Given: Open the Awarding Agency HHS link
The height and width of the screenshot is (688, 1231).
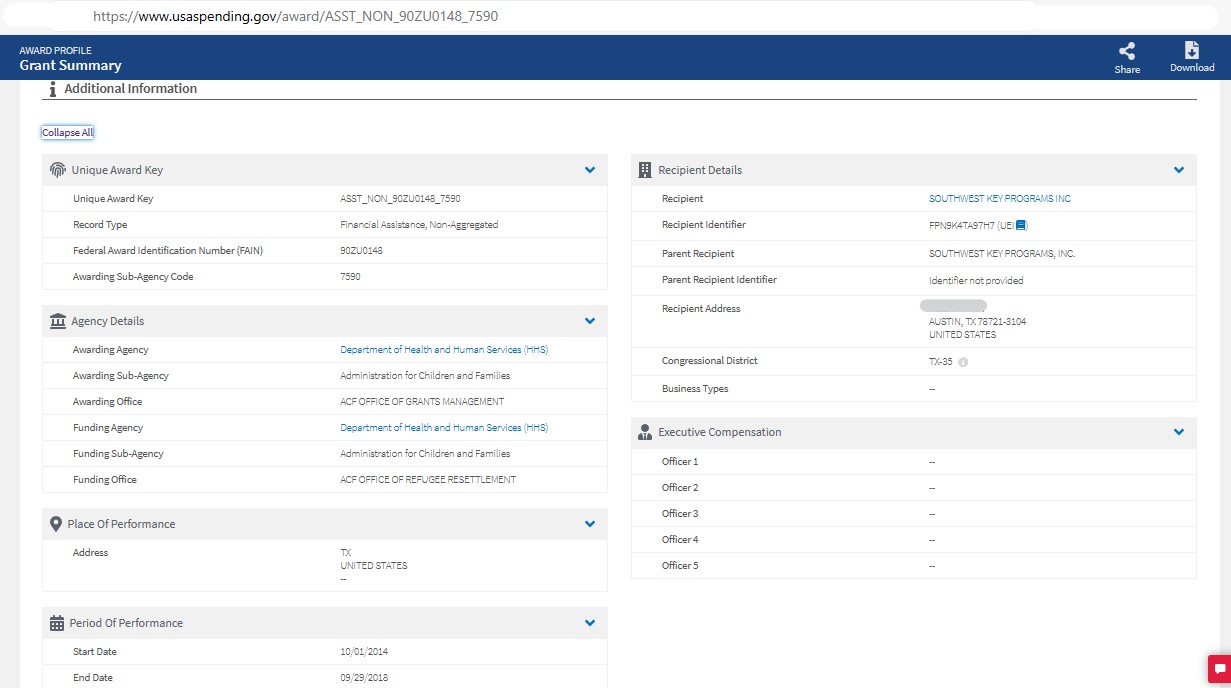Looking at the screenshot, I should click(x=444, y=350).
